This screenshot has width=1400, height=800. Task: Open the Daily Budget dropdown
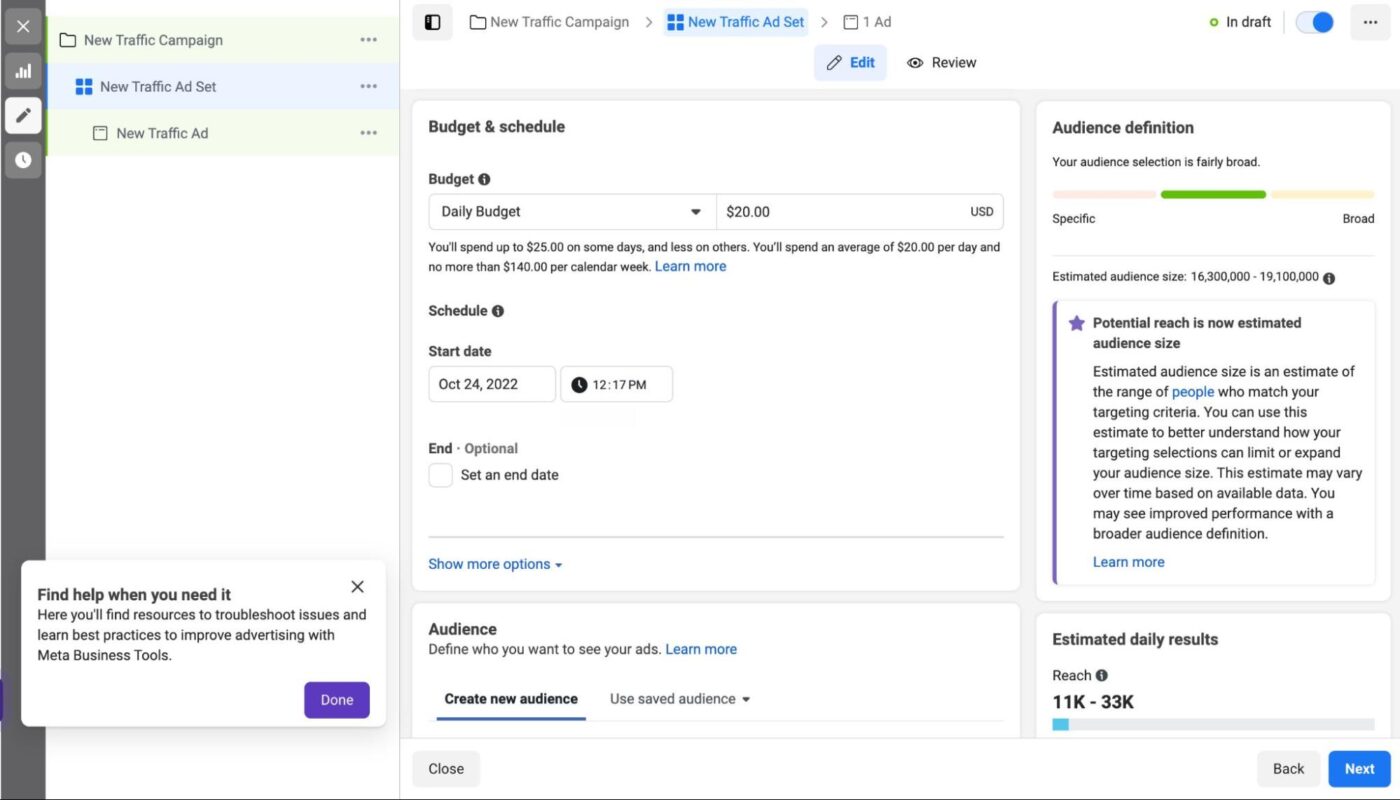pyautogui.click(x=571, y=211)
